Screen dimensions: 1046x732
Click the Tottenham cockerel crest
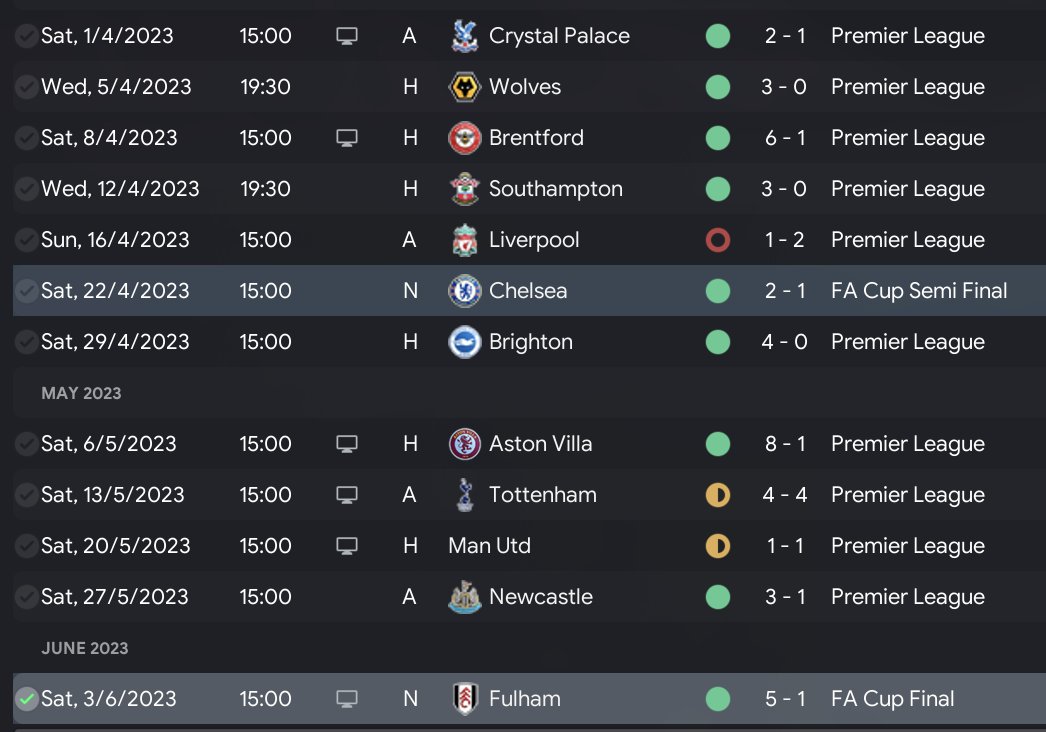pos(465,495)
